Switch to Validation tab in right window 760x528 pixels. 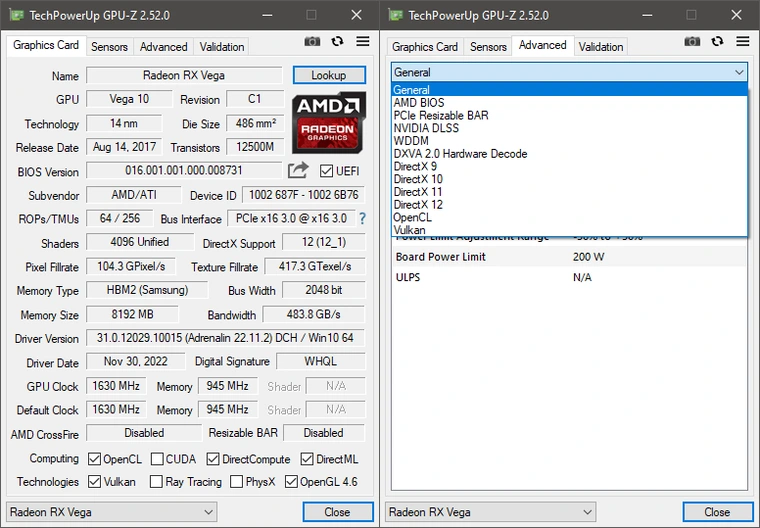pyautogui.click(x=601, y=47)
